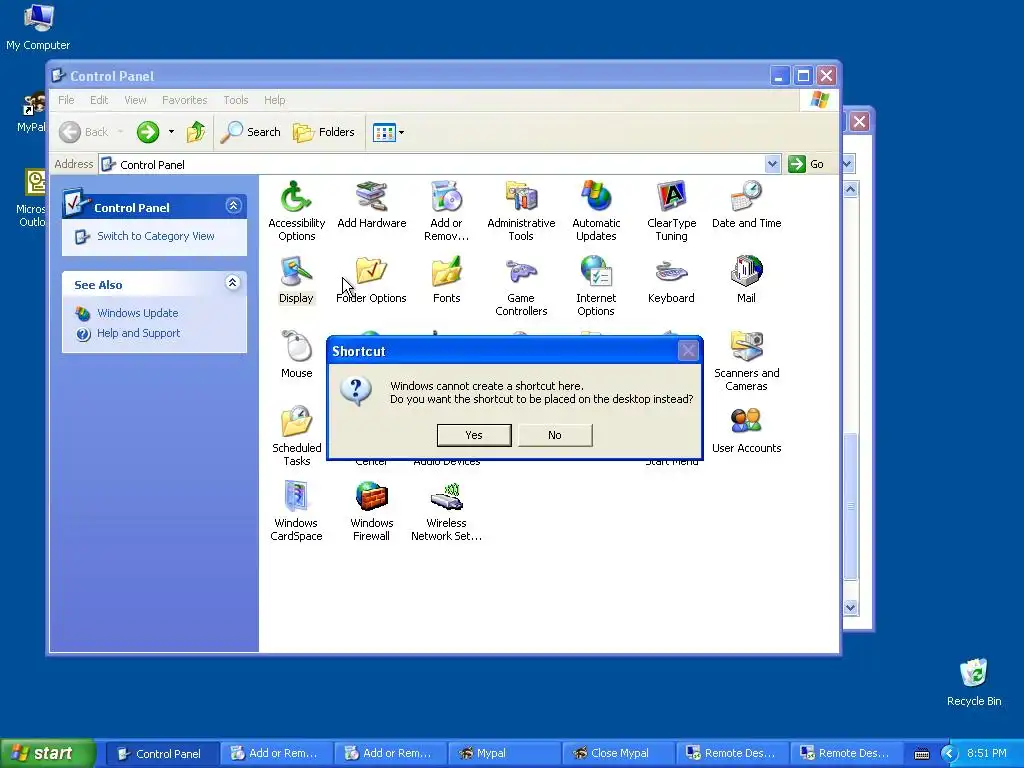Image resolution: width=1024 pixels, height=768 pixels.
Task: Open the Favorites menu
Action: pyautogui.click(x=184, y=100)
